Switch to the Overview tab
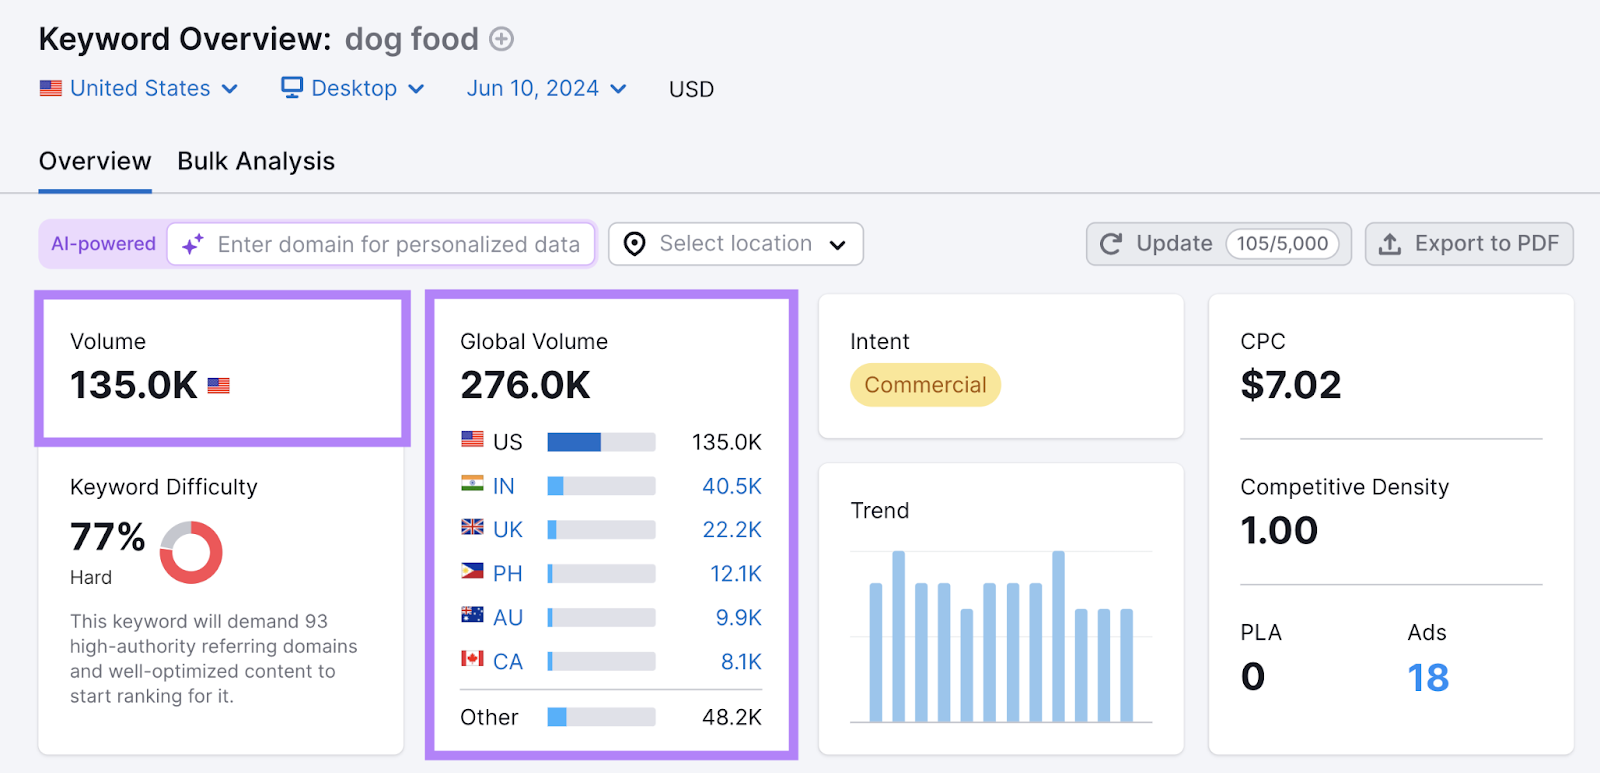 (95, 161)
